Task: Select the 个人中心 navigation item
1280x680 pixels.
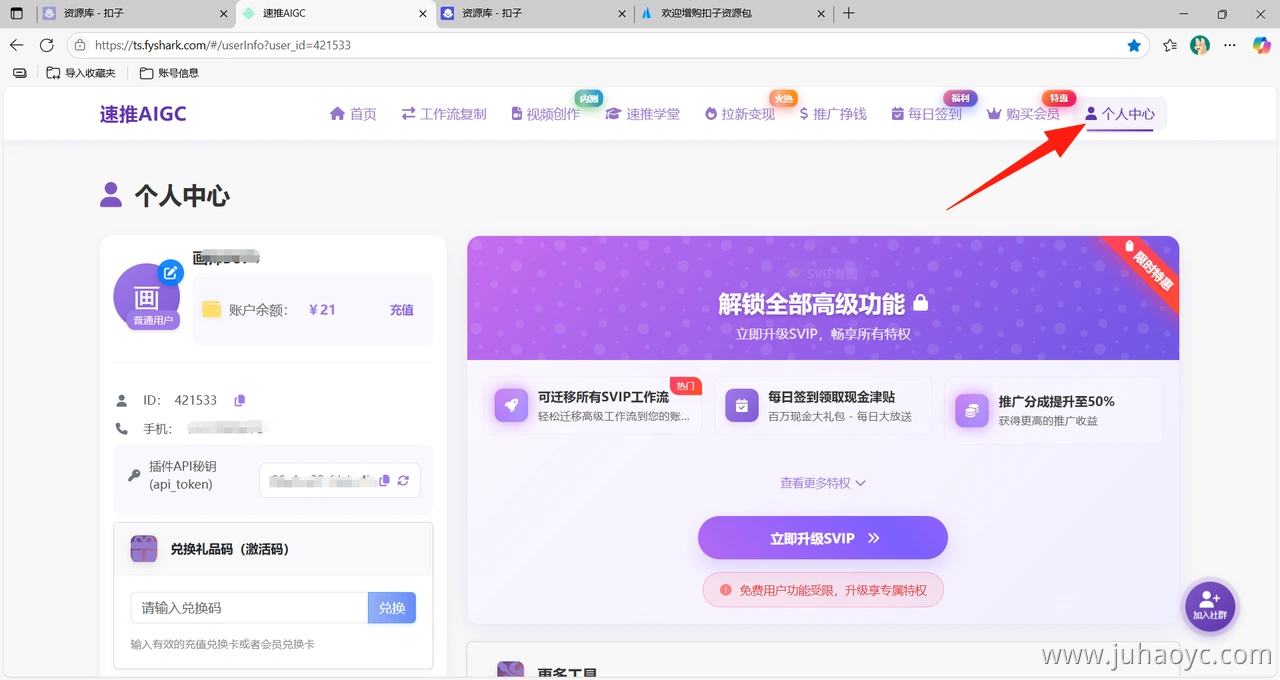Action: click(1120, 114)
